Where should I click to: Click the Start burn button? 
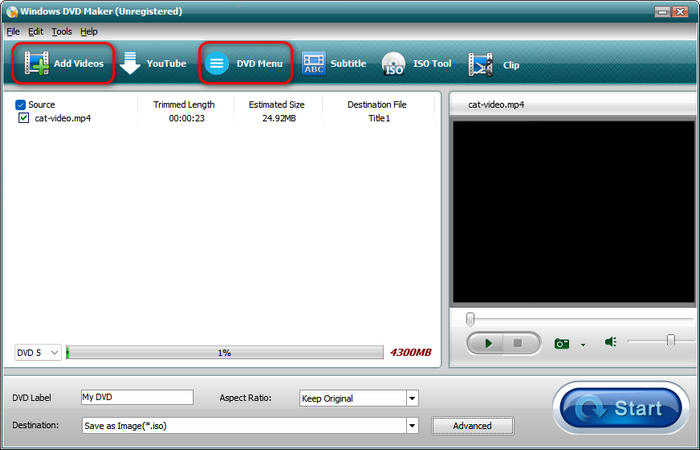[x=621, y=408]
